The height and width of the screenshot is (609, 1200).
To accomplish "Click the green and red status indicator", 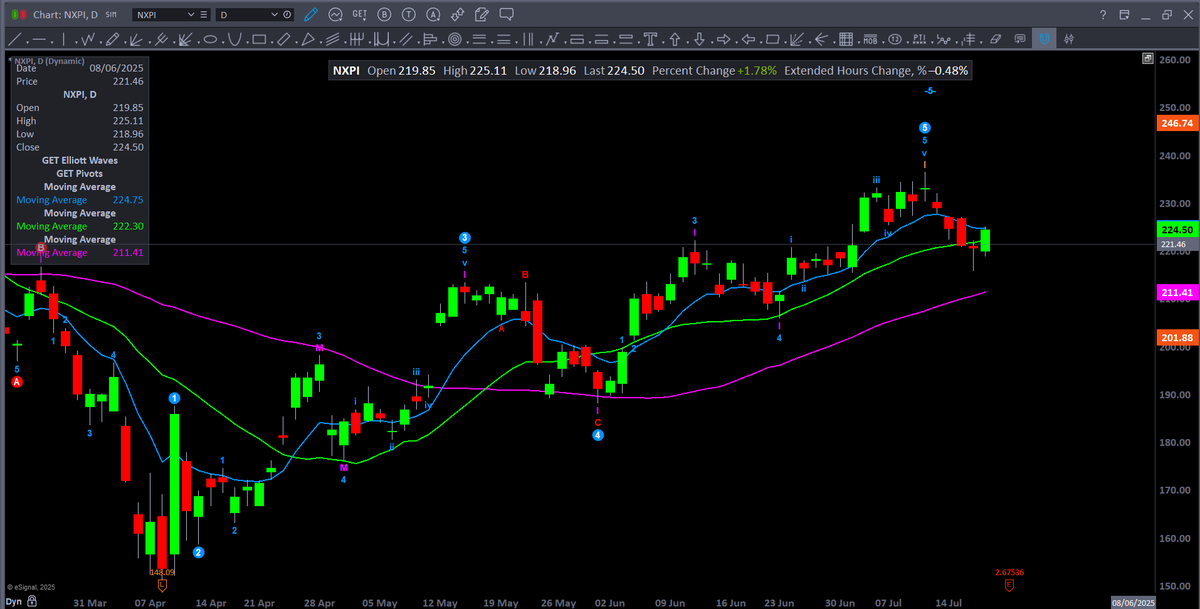I will point(19,15).
